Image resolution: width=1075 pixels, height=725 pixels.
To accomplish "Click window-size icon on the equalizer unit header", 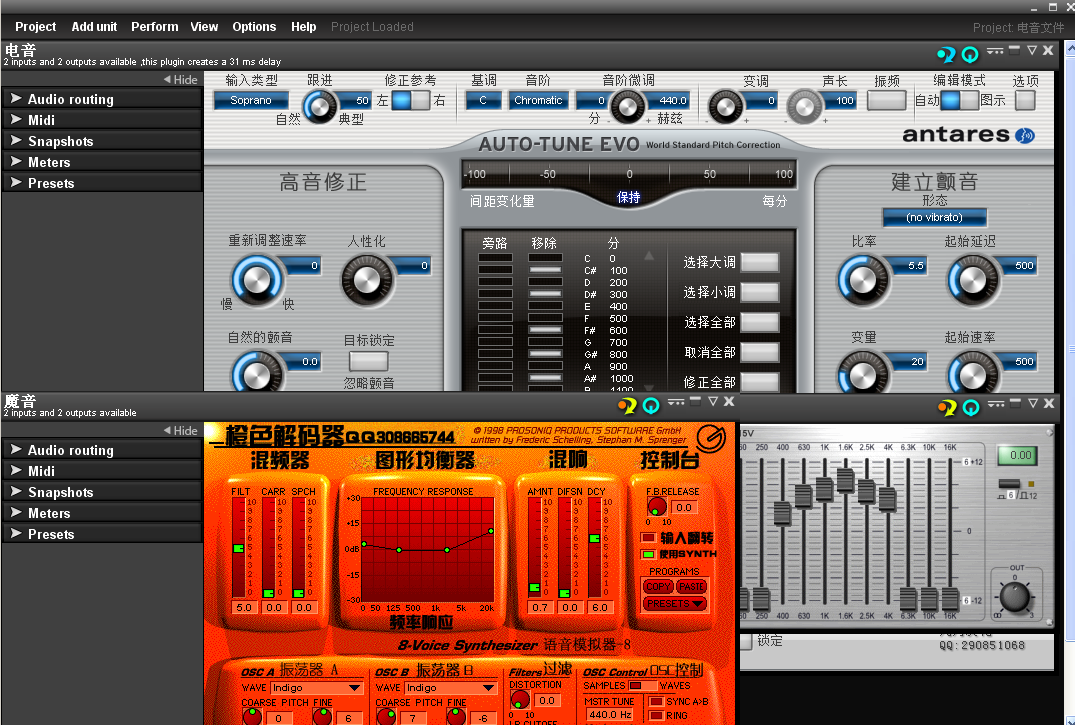I will [x=1015, y=403].
